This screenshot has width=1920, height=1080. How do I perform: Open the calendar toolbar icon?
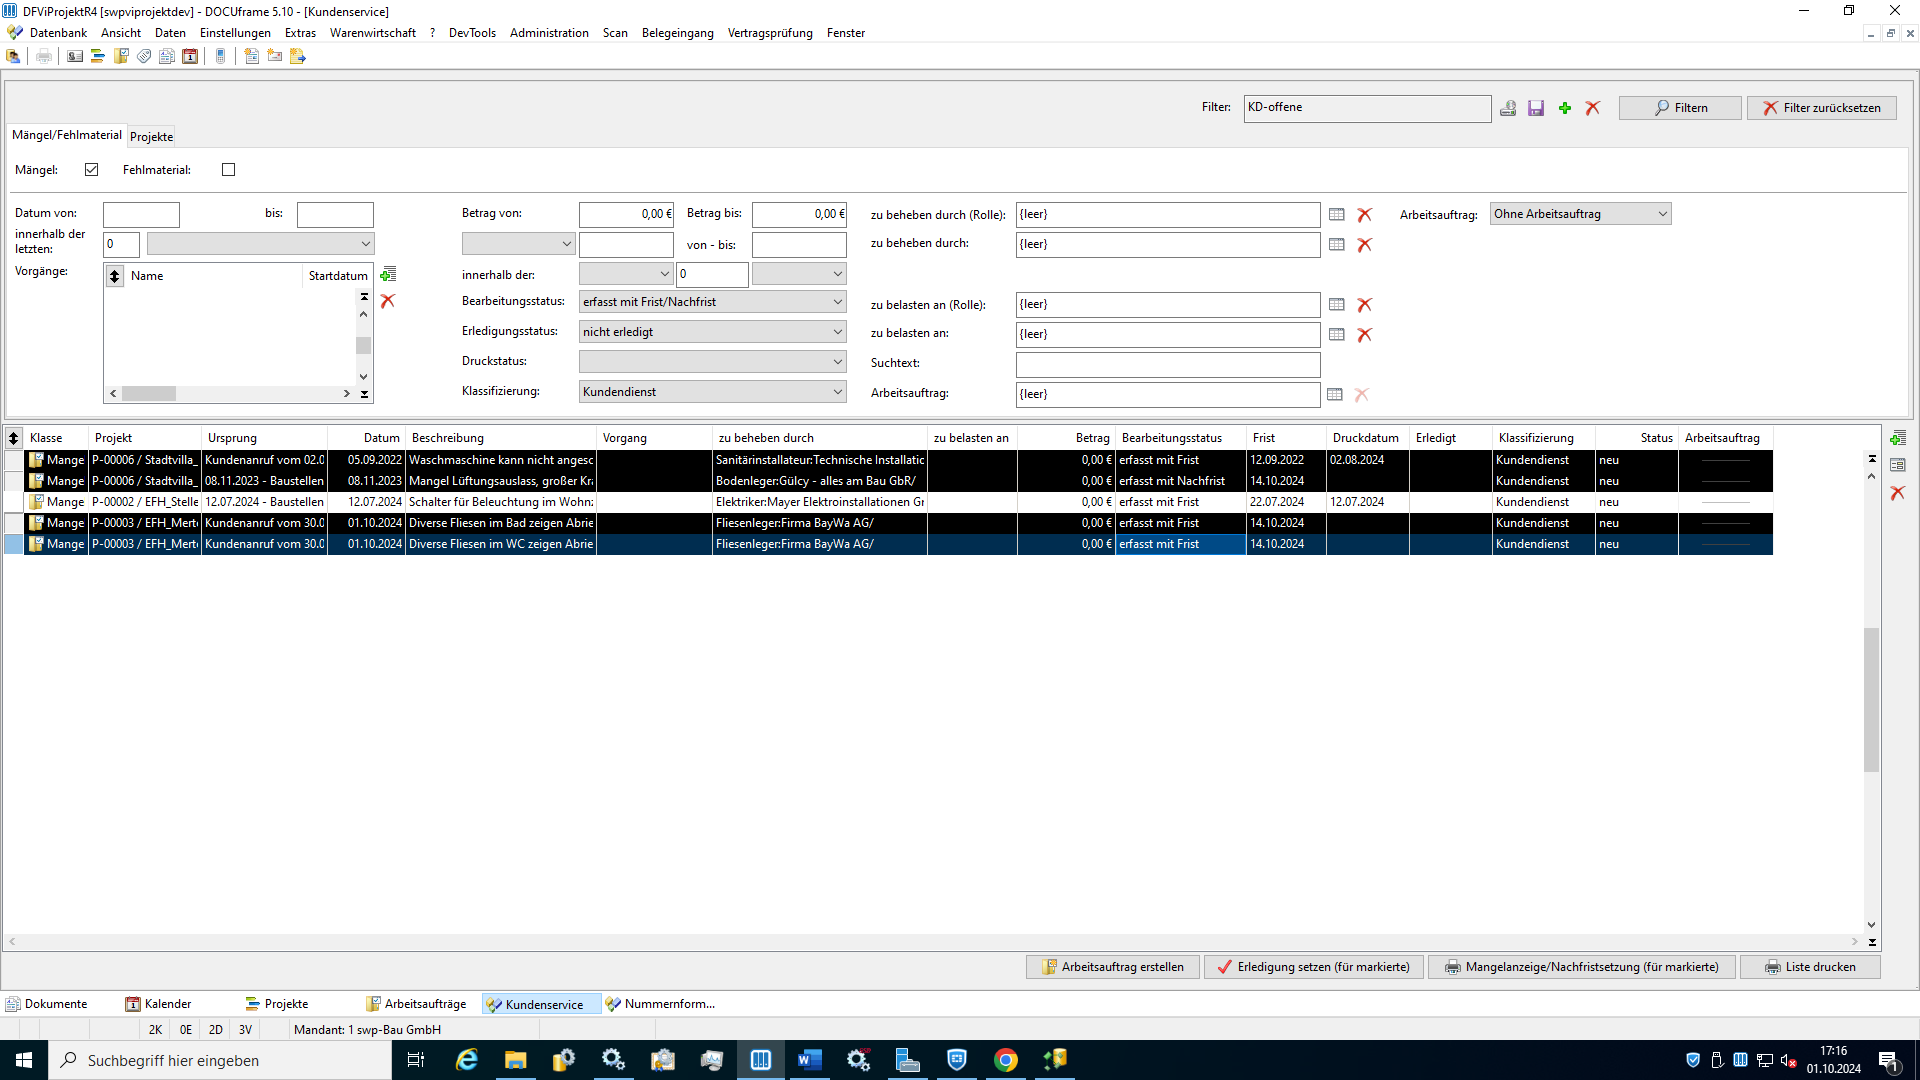pos(190,56)
